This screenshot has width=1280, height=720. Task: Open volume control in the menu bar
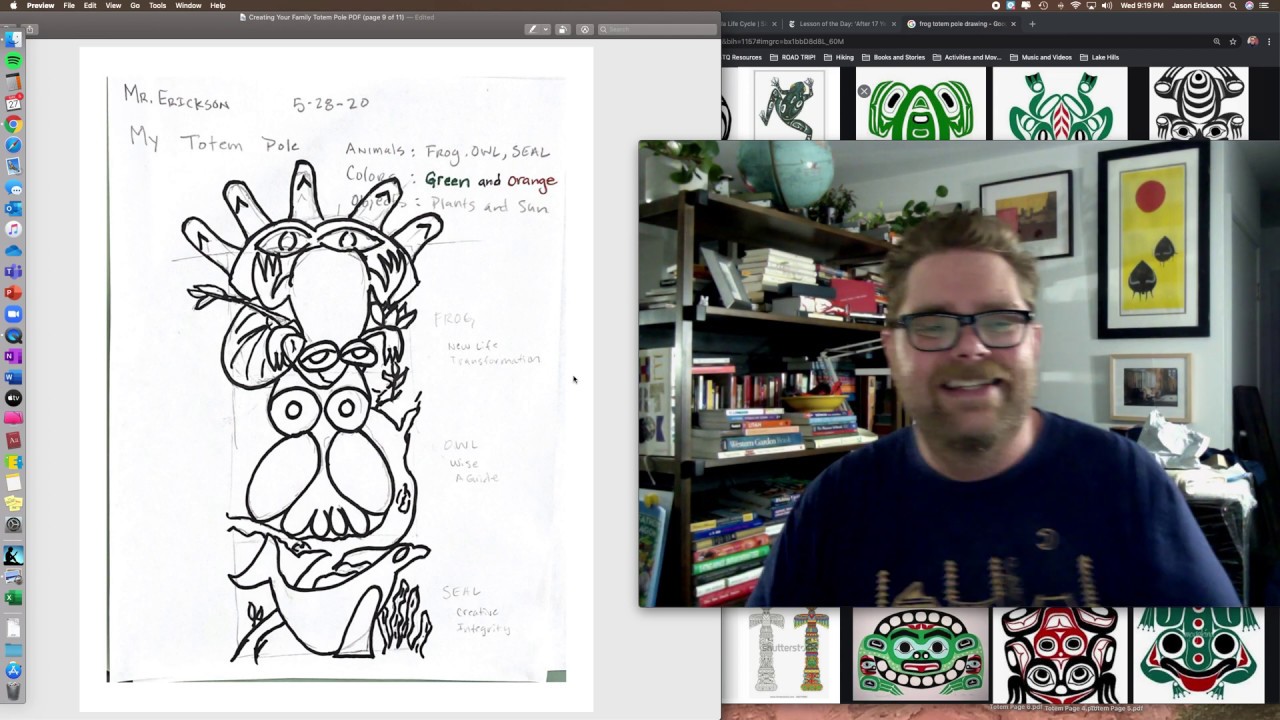(1107, 5)
